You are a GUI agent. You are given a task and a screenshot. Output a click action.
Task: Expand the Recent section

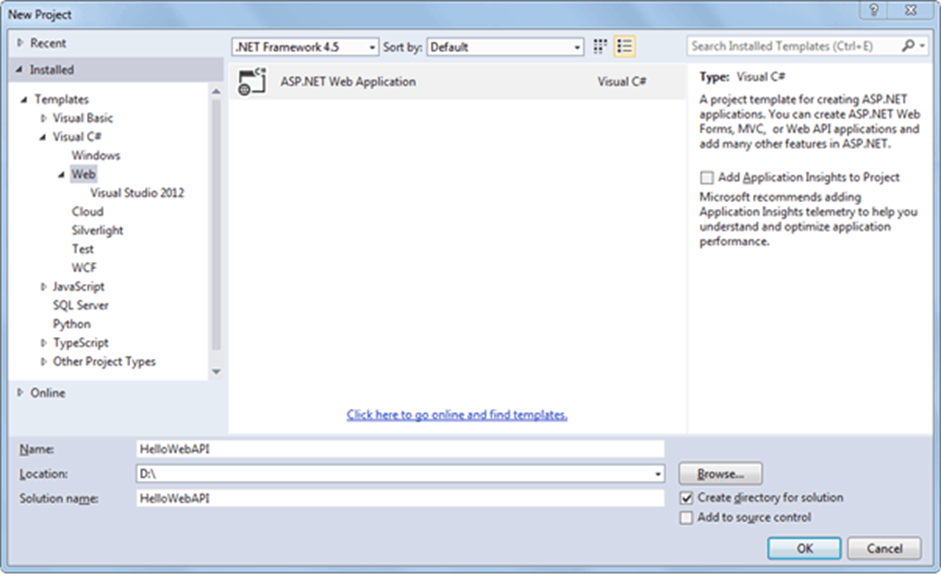coord(20,43)
